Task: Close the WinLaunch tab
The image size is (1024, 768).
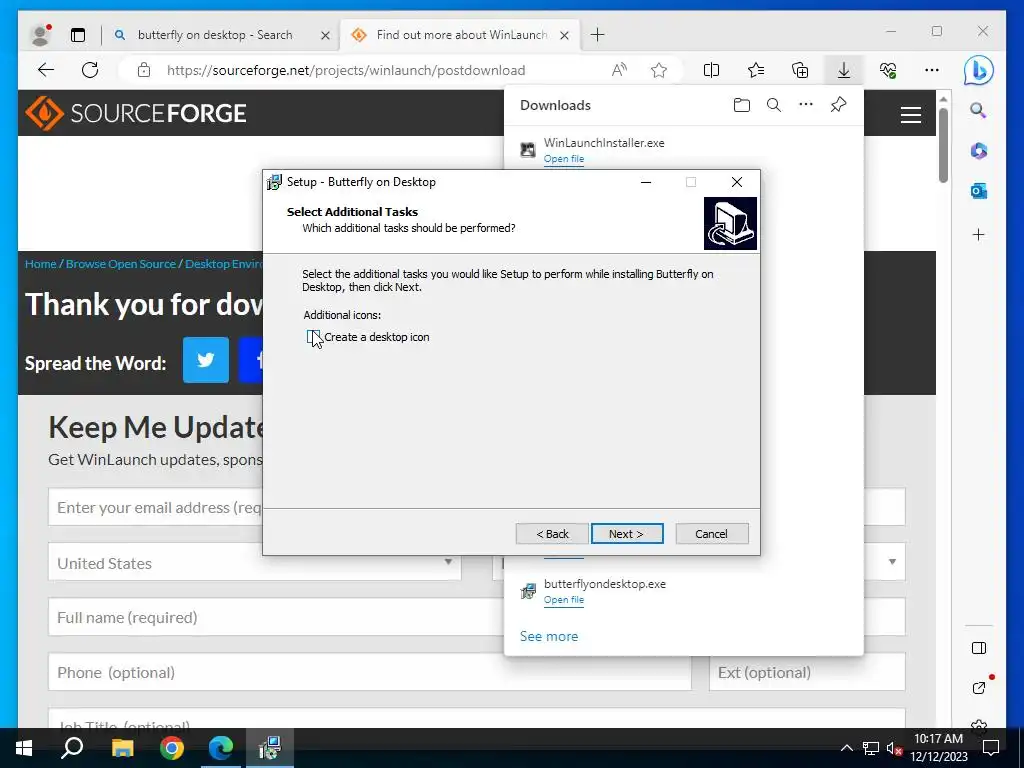Action: pos(564,35)
